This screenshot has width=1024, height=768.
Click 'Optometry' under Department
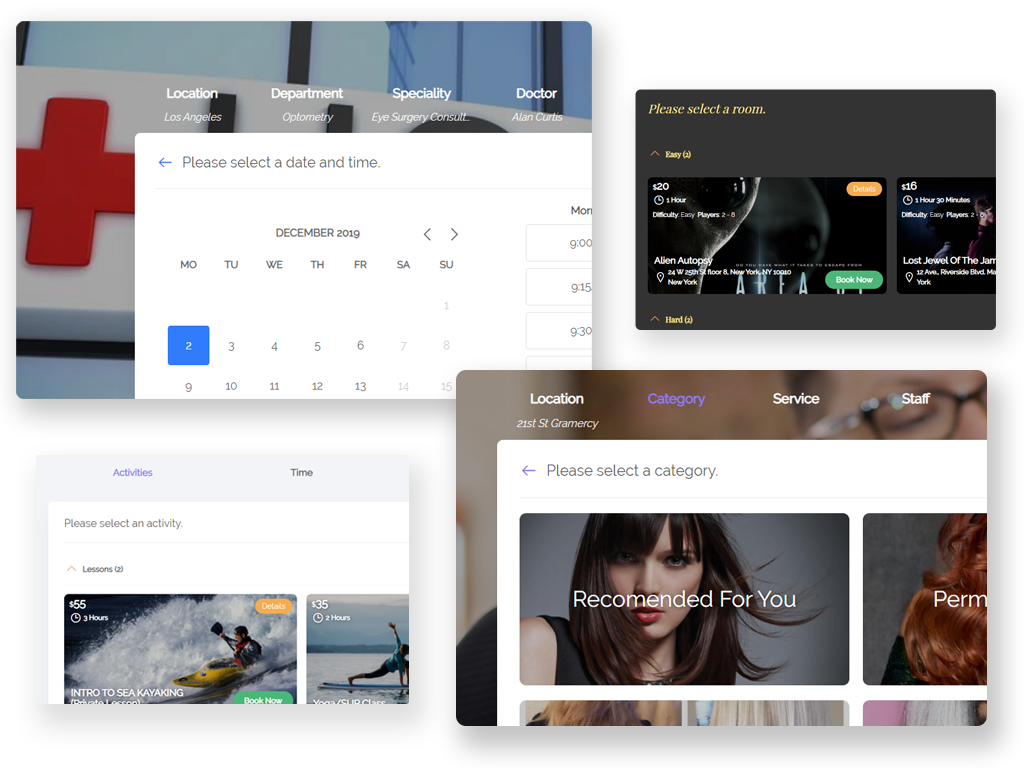pyautogui.click(x=308, y=117)
